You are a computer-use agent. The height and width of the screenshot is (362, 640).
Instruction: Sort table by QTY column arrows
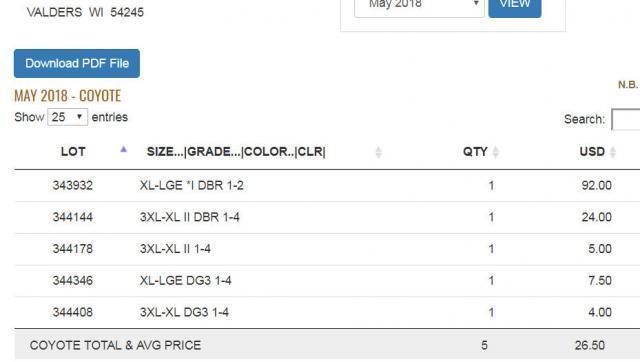coord(496,152)
